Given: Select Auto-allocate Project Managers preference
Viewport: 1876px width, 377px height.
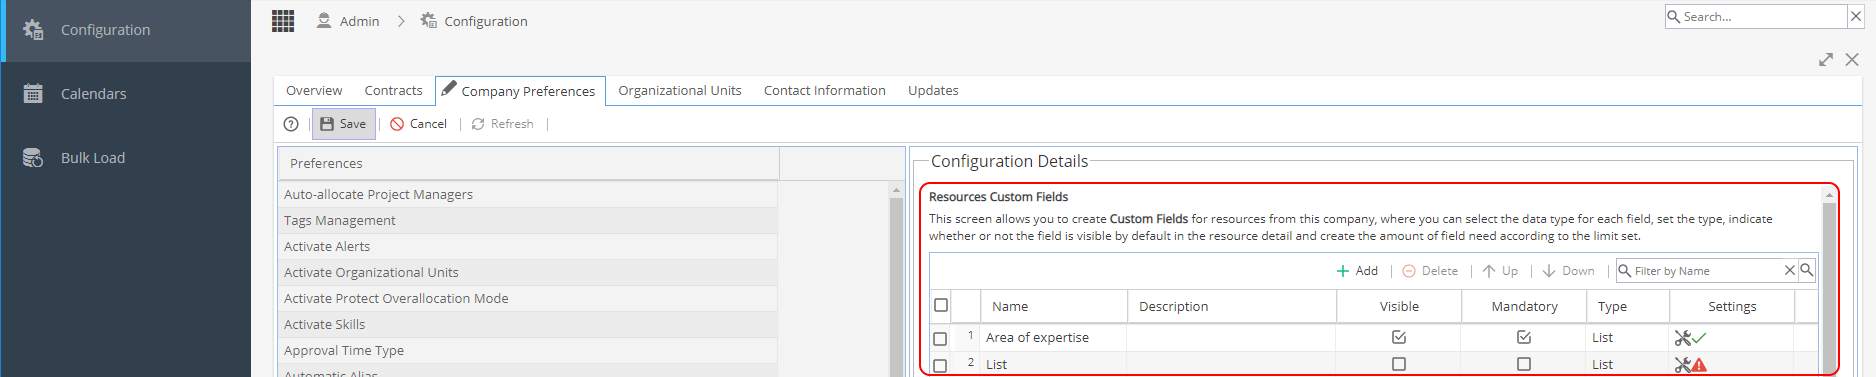Looking at the screenshot, I should click(528, 195).
